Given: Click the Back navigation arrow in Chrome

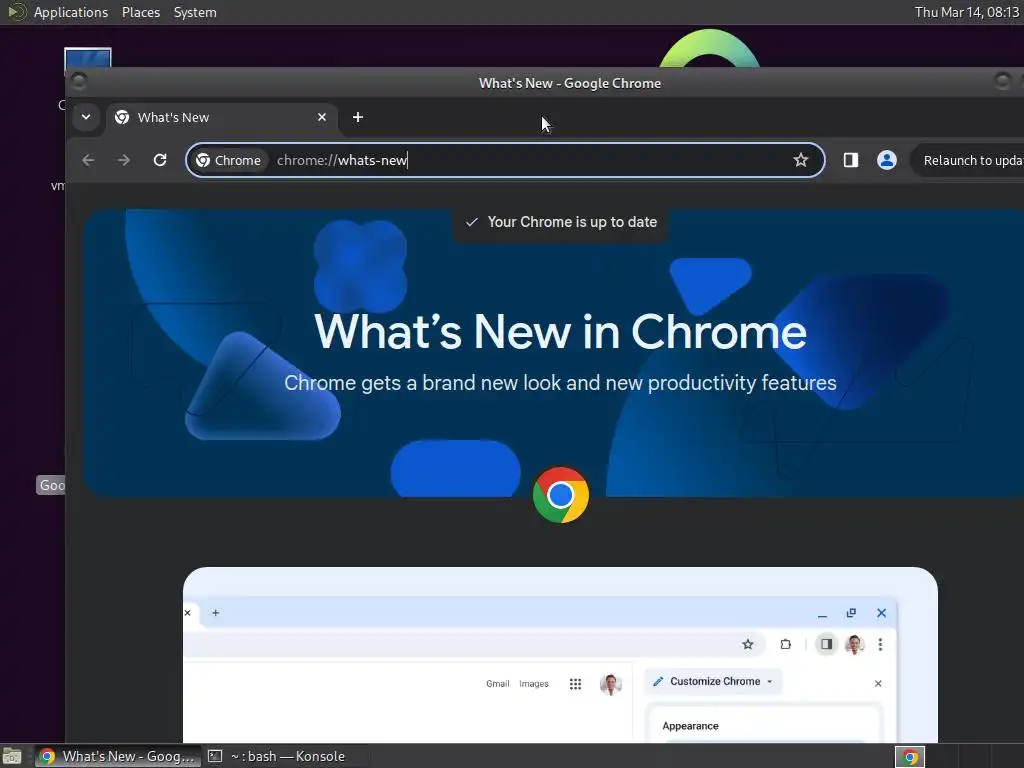Looking at the screenshot, I should tap(88, 160).
